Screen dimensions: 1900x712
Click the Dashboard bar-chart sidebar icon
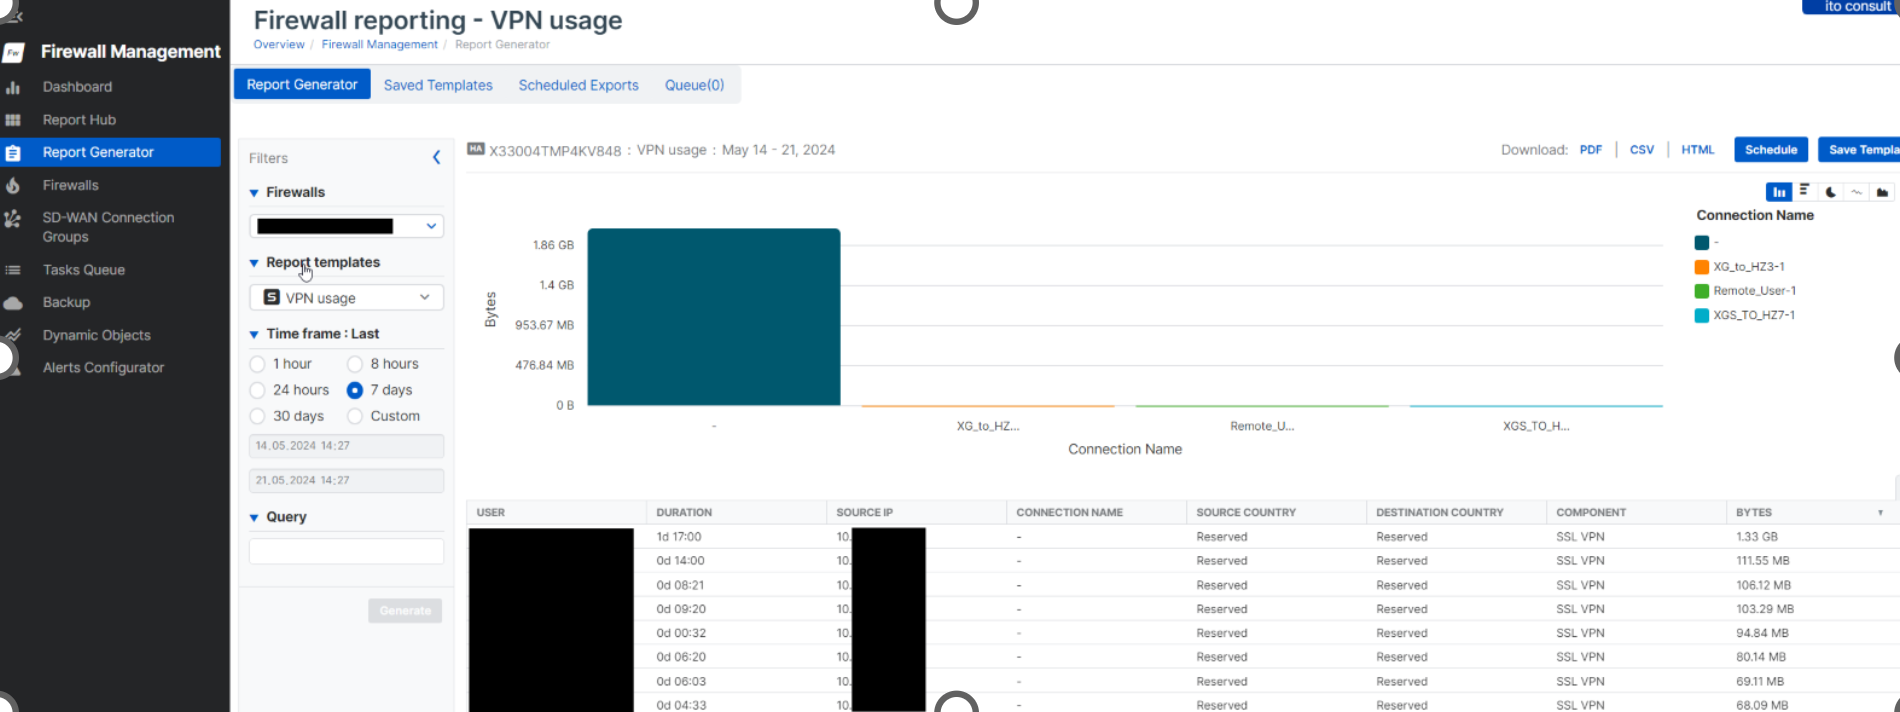point(13,87)
